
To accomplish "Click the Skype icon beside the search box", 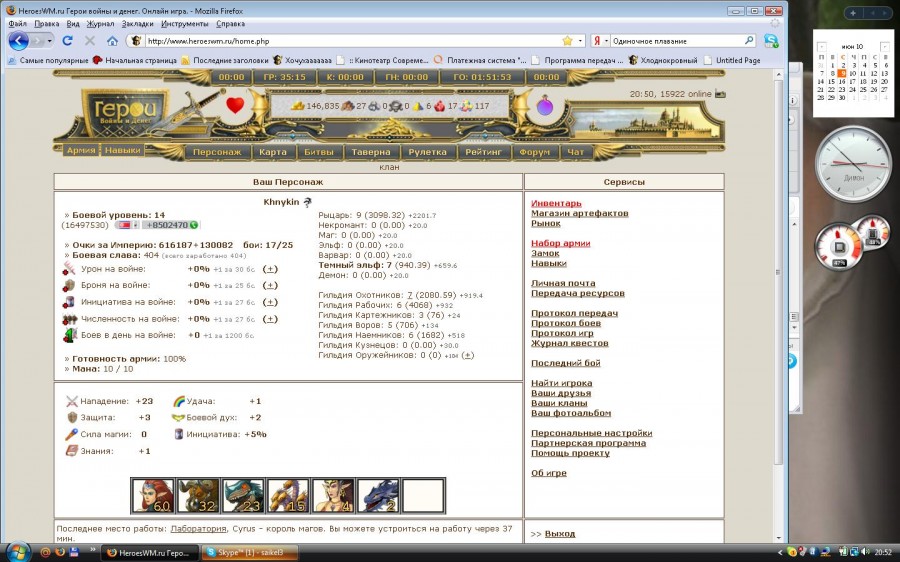I will tap(771, 41).
